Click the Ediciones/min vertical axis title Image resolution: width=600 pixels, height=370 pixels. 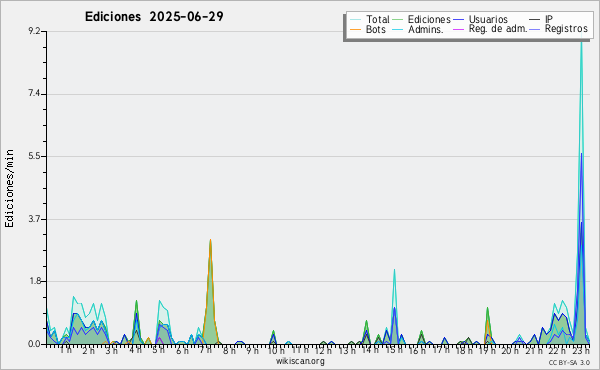(9, 188)
